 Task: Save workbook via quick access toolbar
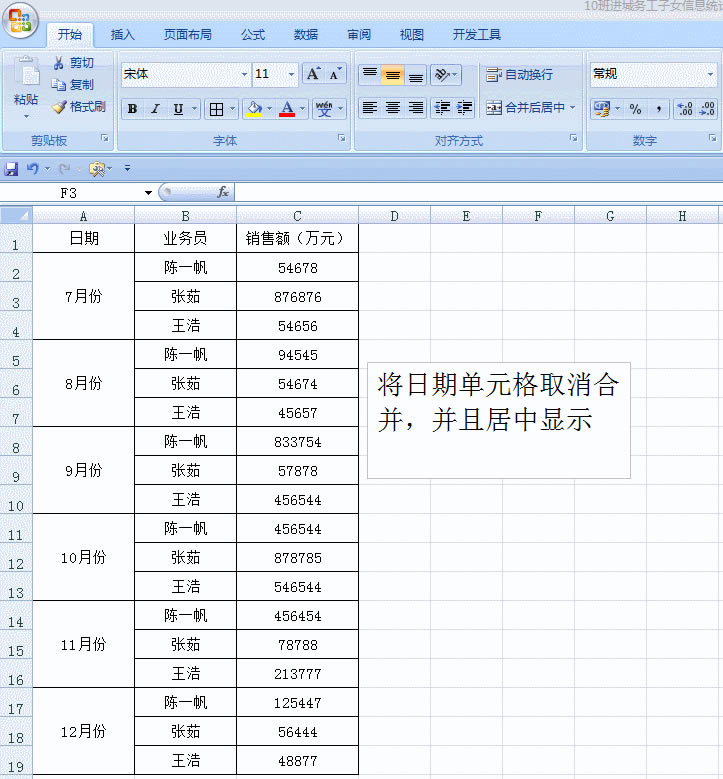(11, 169)
